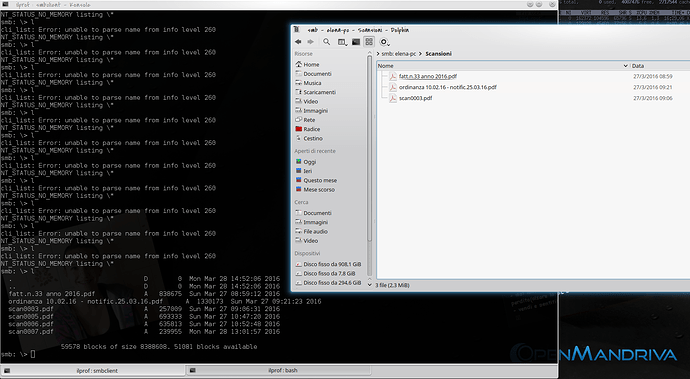Open Musica in the places sidebar
The width and height of the screenshot is (690, 379).
coord(308,83)
